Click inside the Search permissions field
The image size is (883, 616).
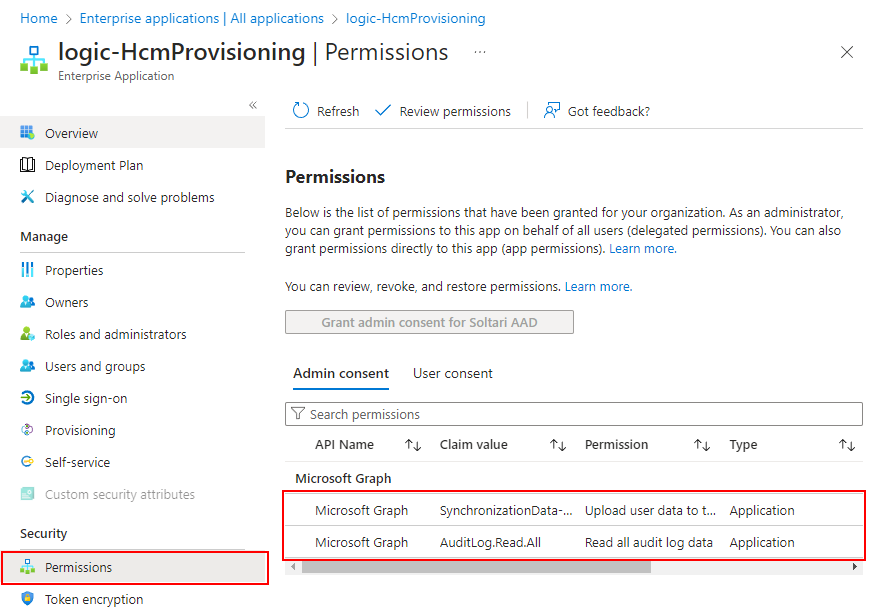450,414
